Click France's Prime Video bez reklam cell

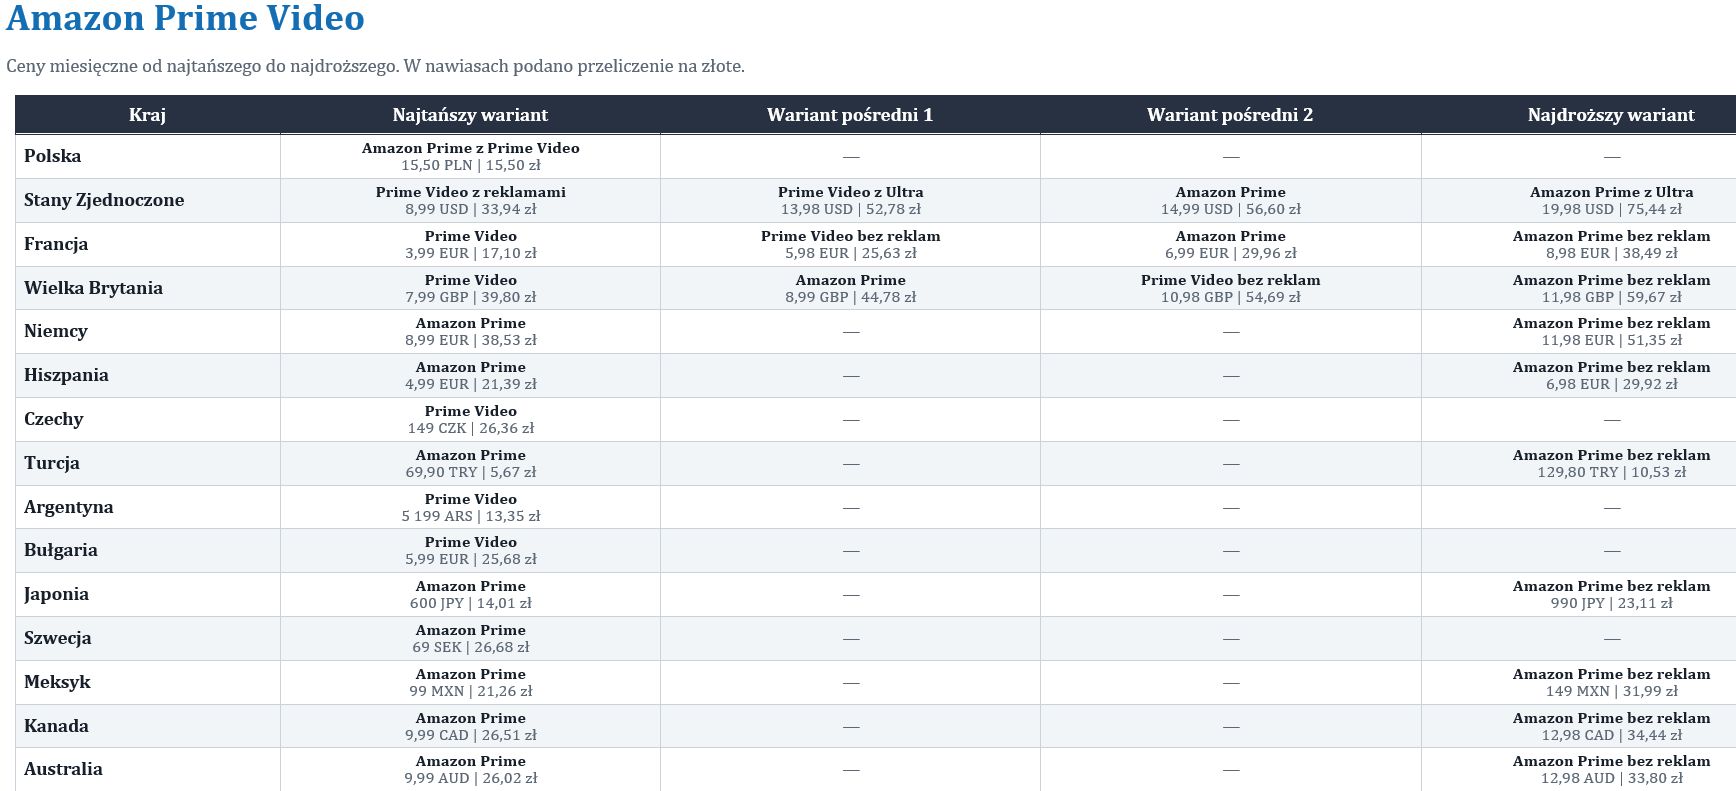pos(850,244)
